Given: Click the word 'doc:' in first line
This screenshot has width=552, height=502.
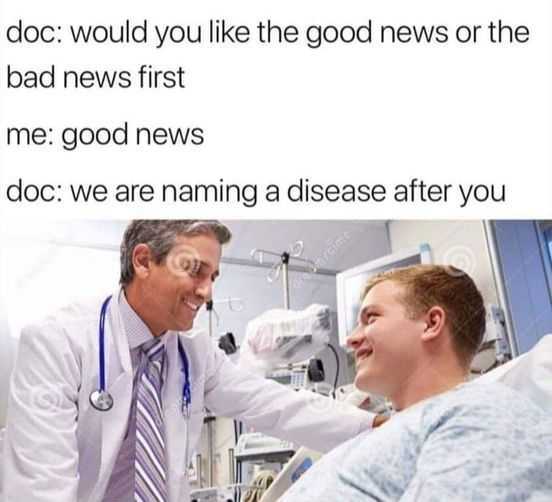Looking at the screenshot, I should click(34, 32).
